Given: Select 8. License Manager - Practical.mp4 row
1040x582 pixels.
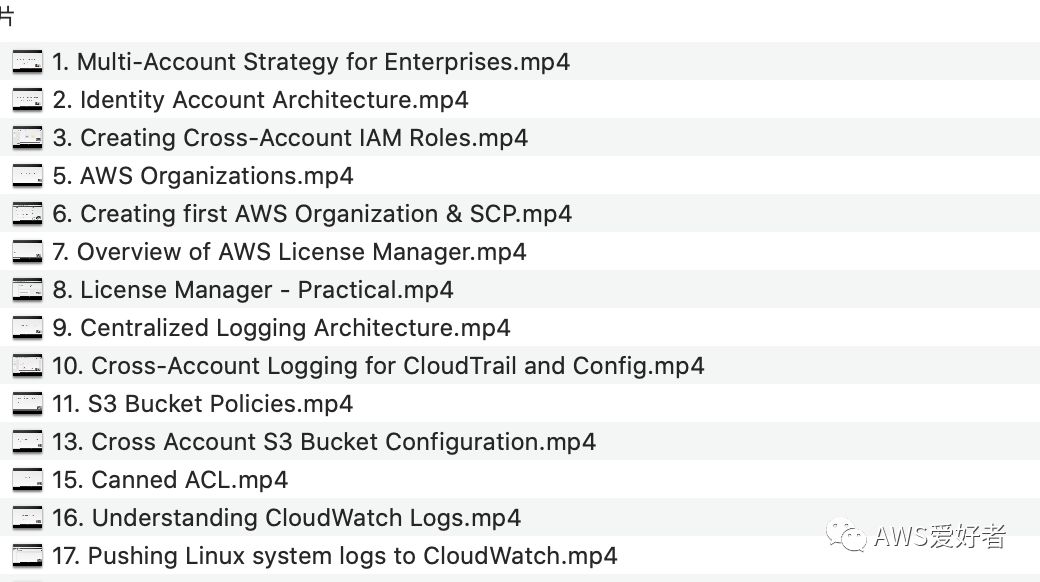Looking at the screenshot, I should click(x=253, y=290).
